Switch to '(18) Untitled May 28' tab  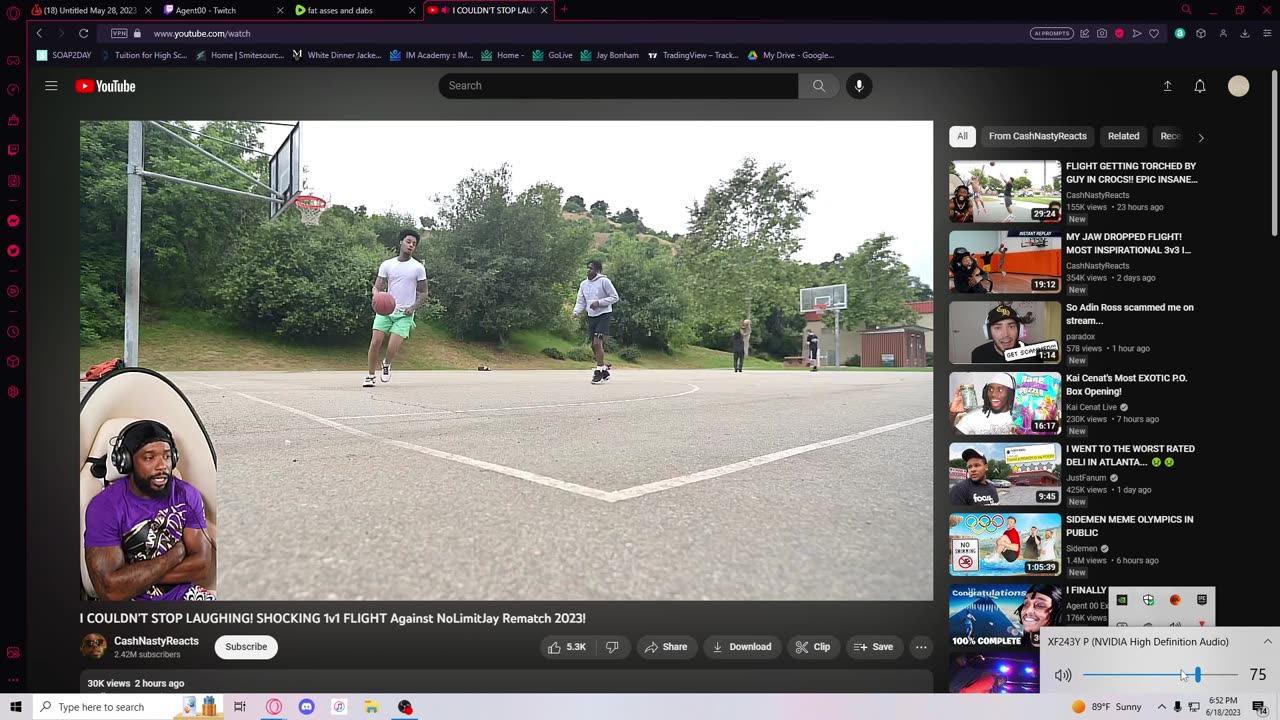click(x=90, y=10)
